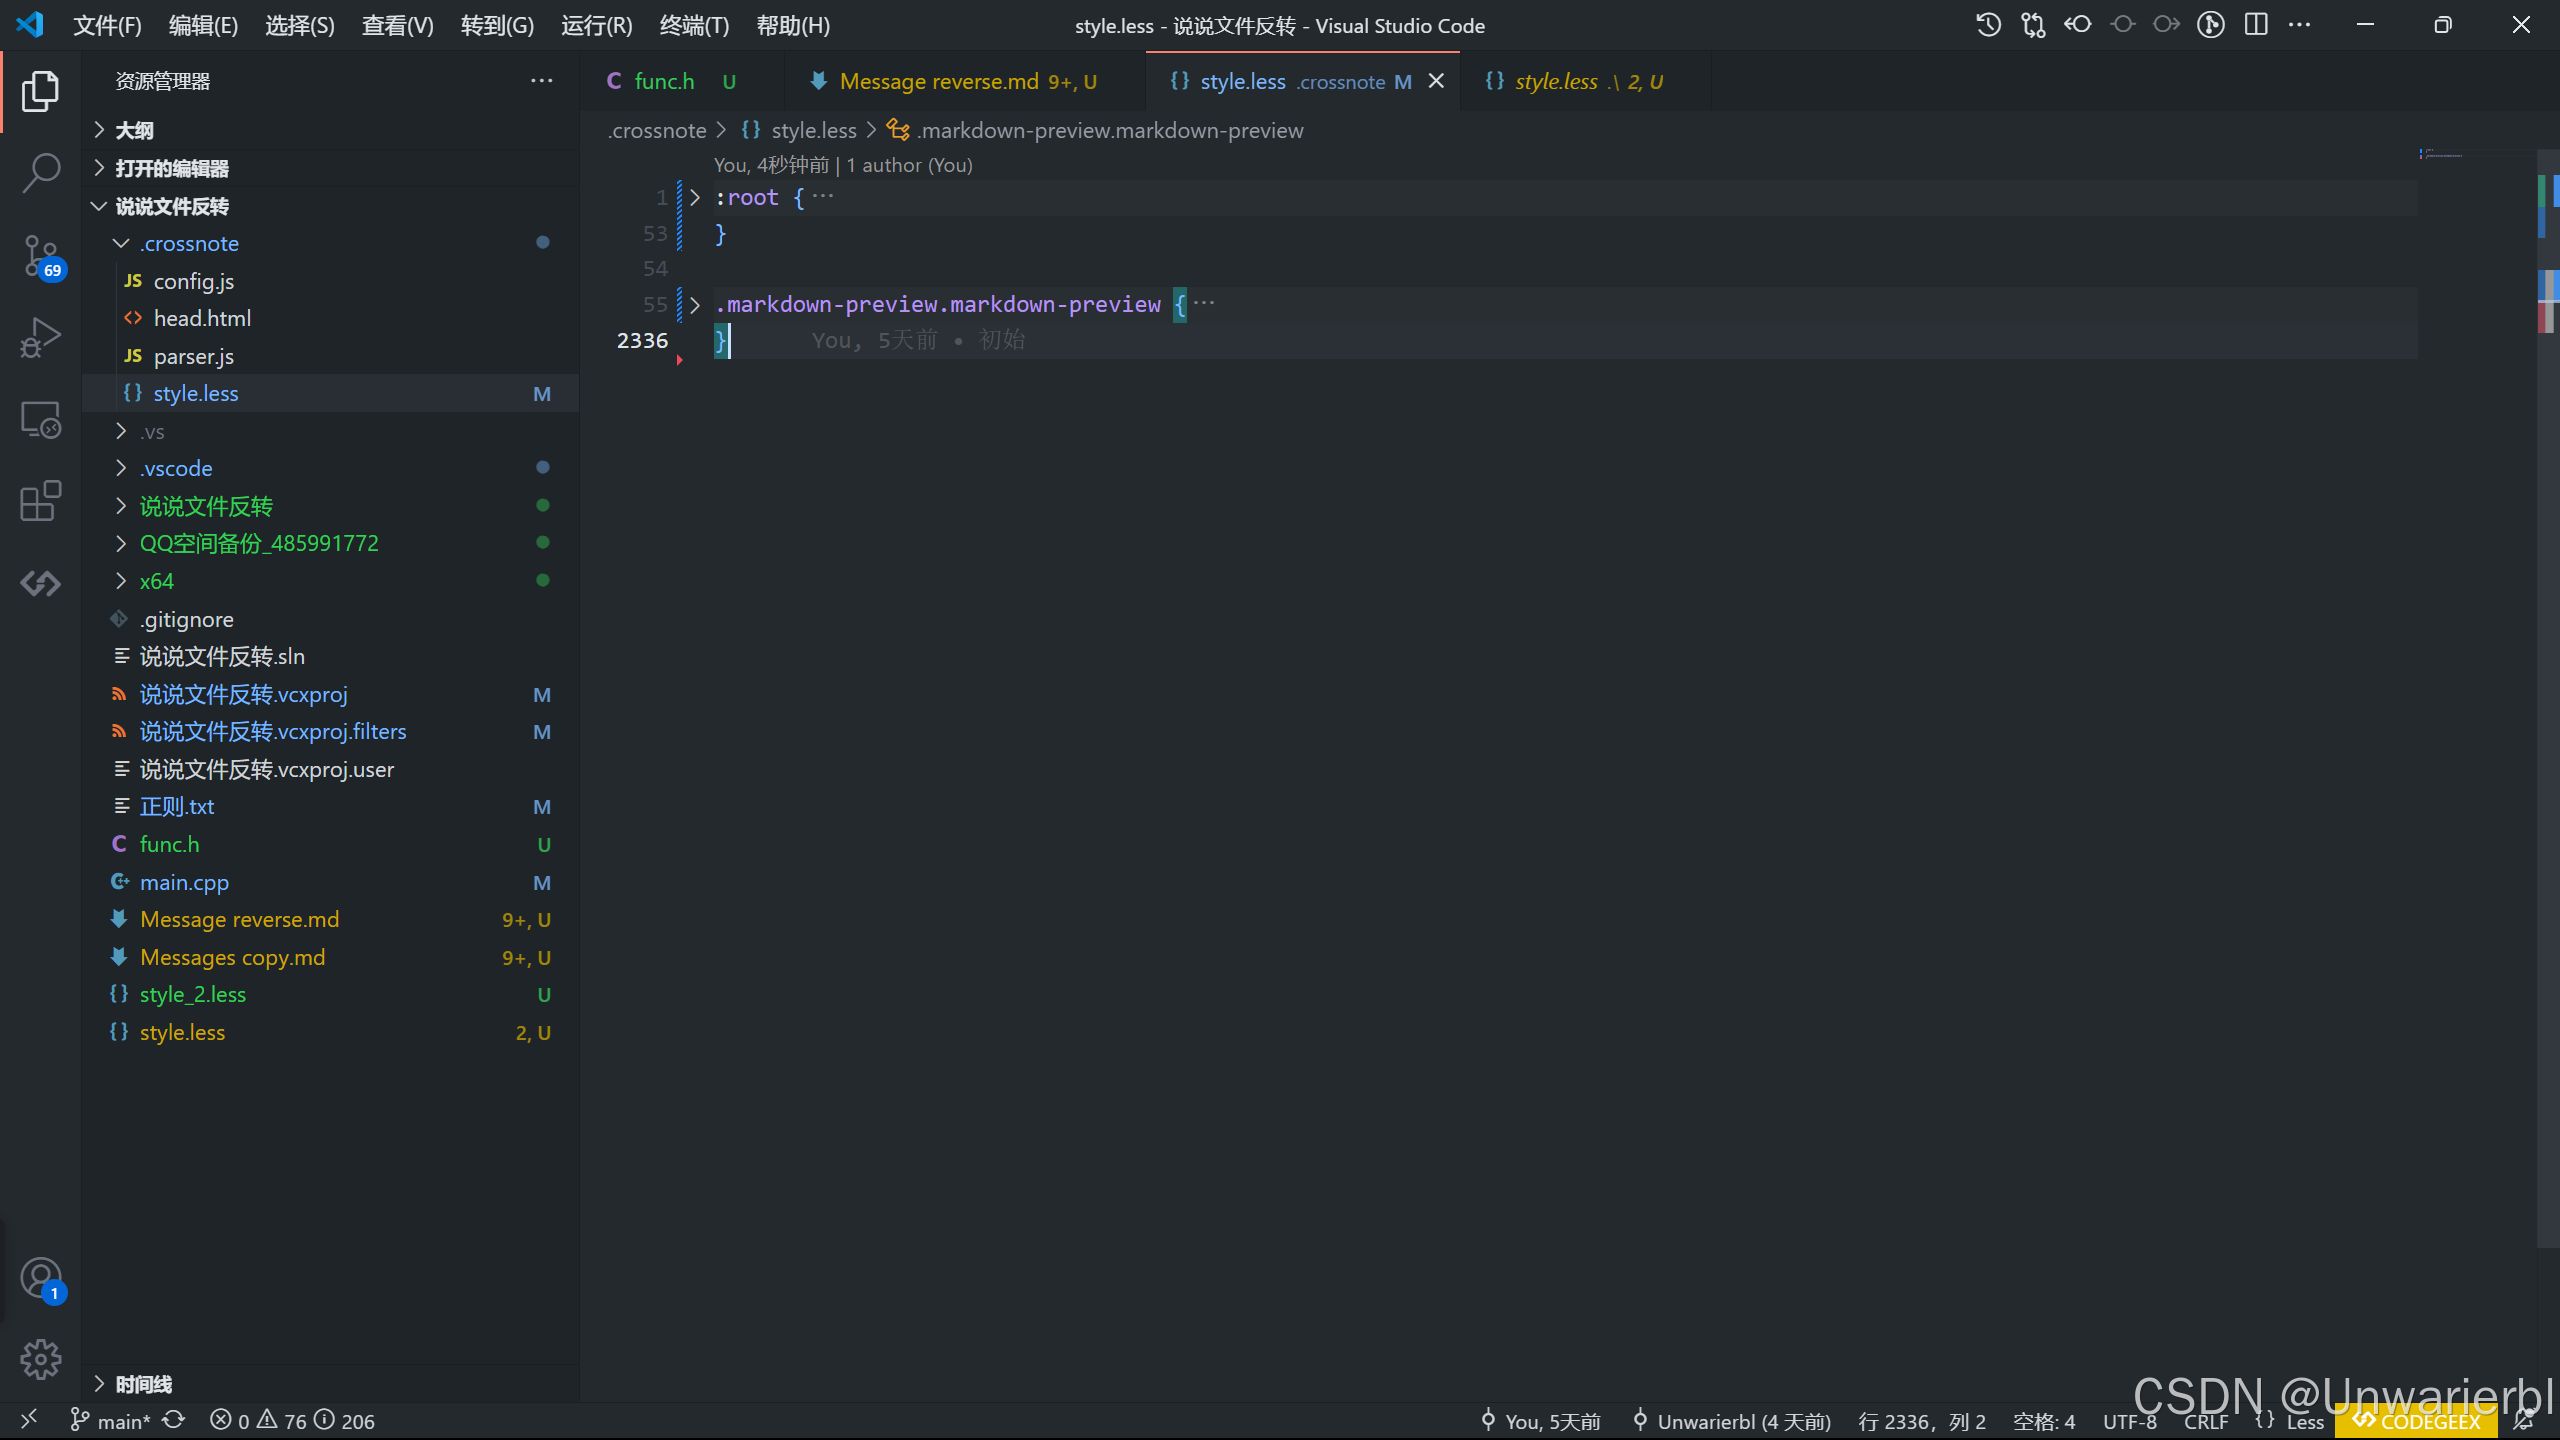
Task: Open the Extensions view
Action: pyautogui.click(x=40, y=501)
